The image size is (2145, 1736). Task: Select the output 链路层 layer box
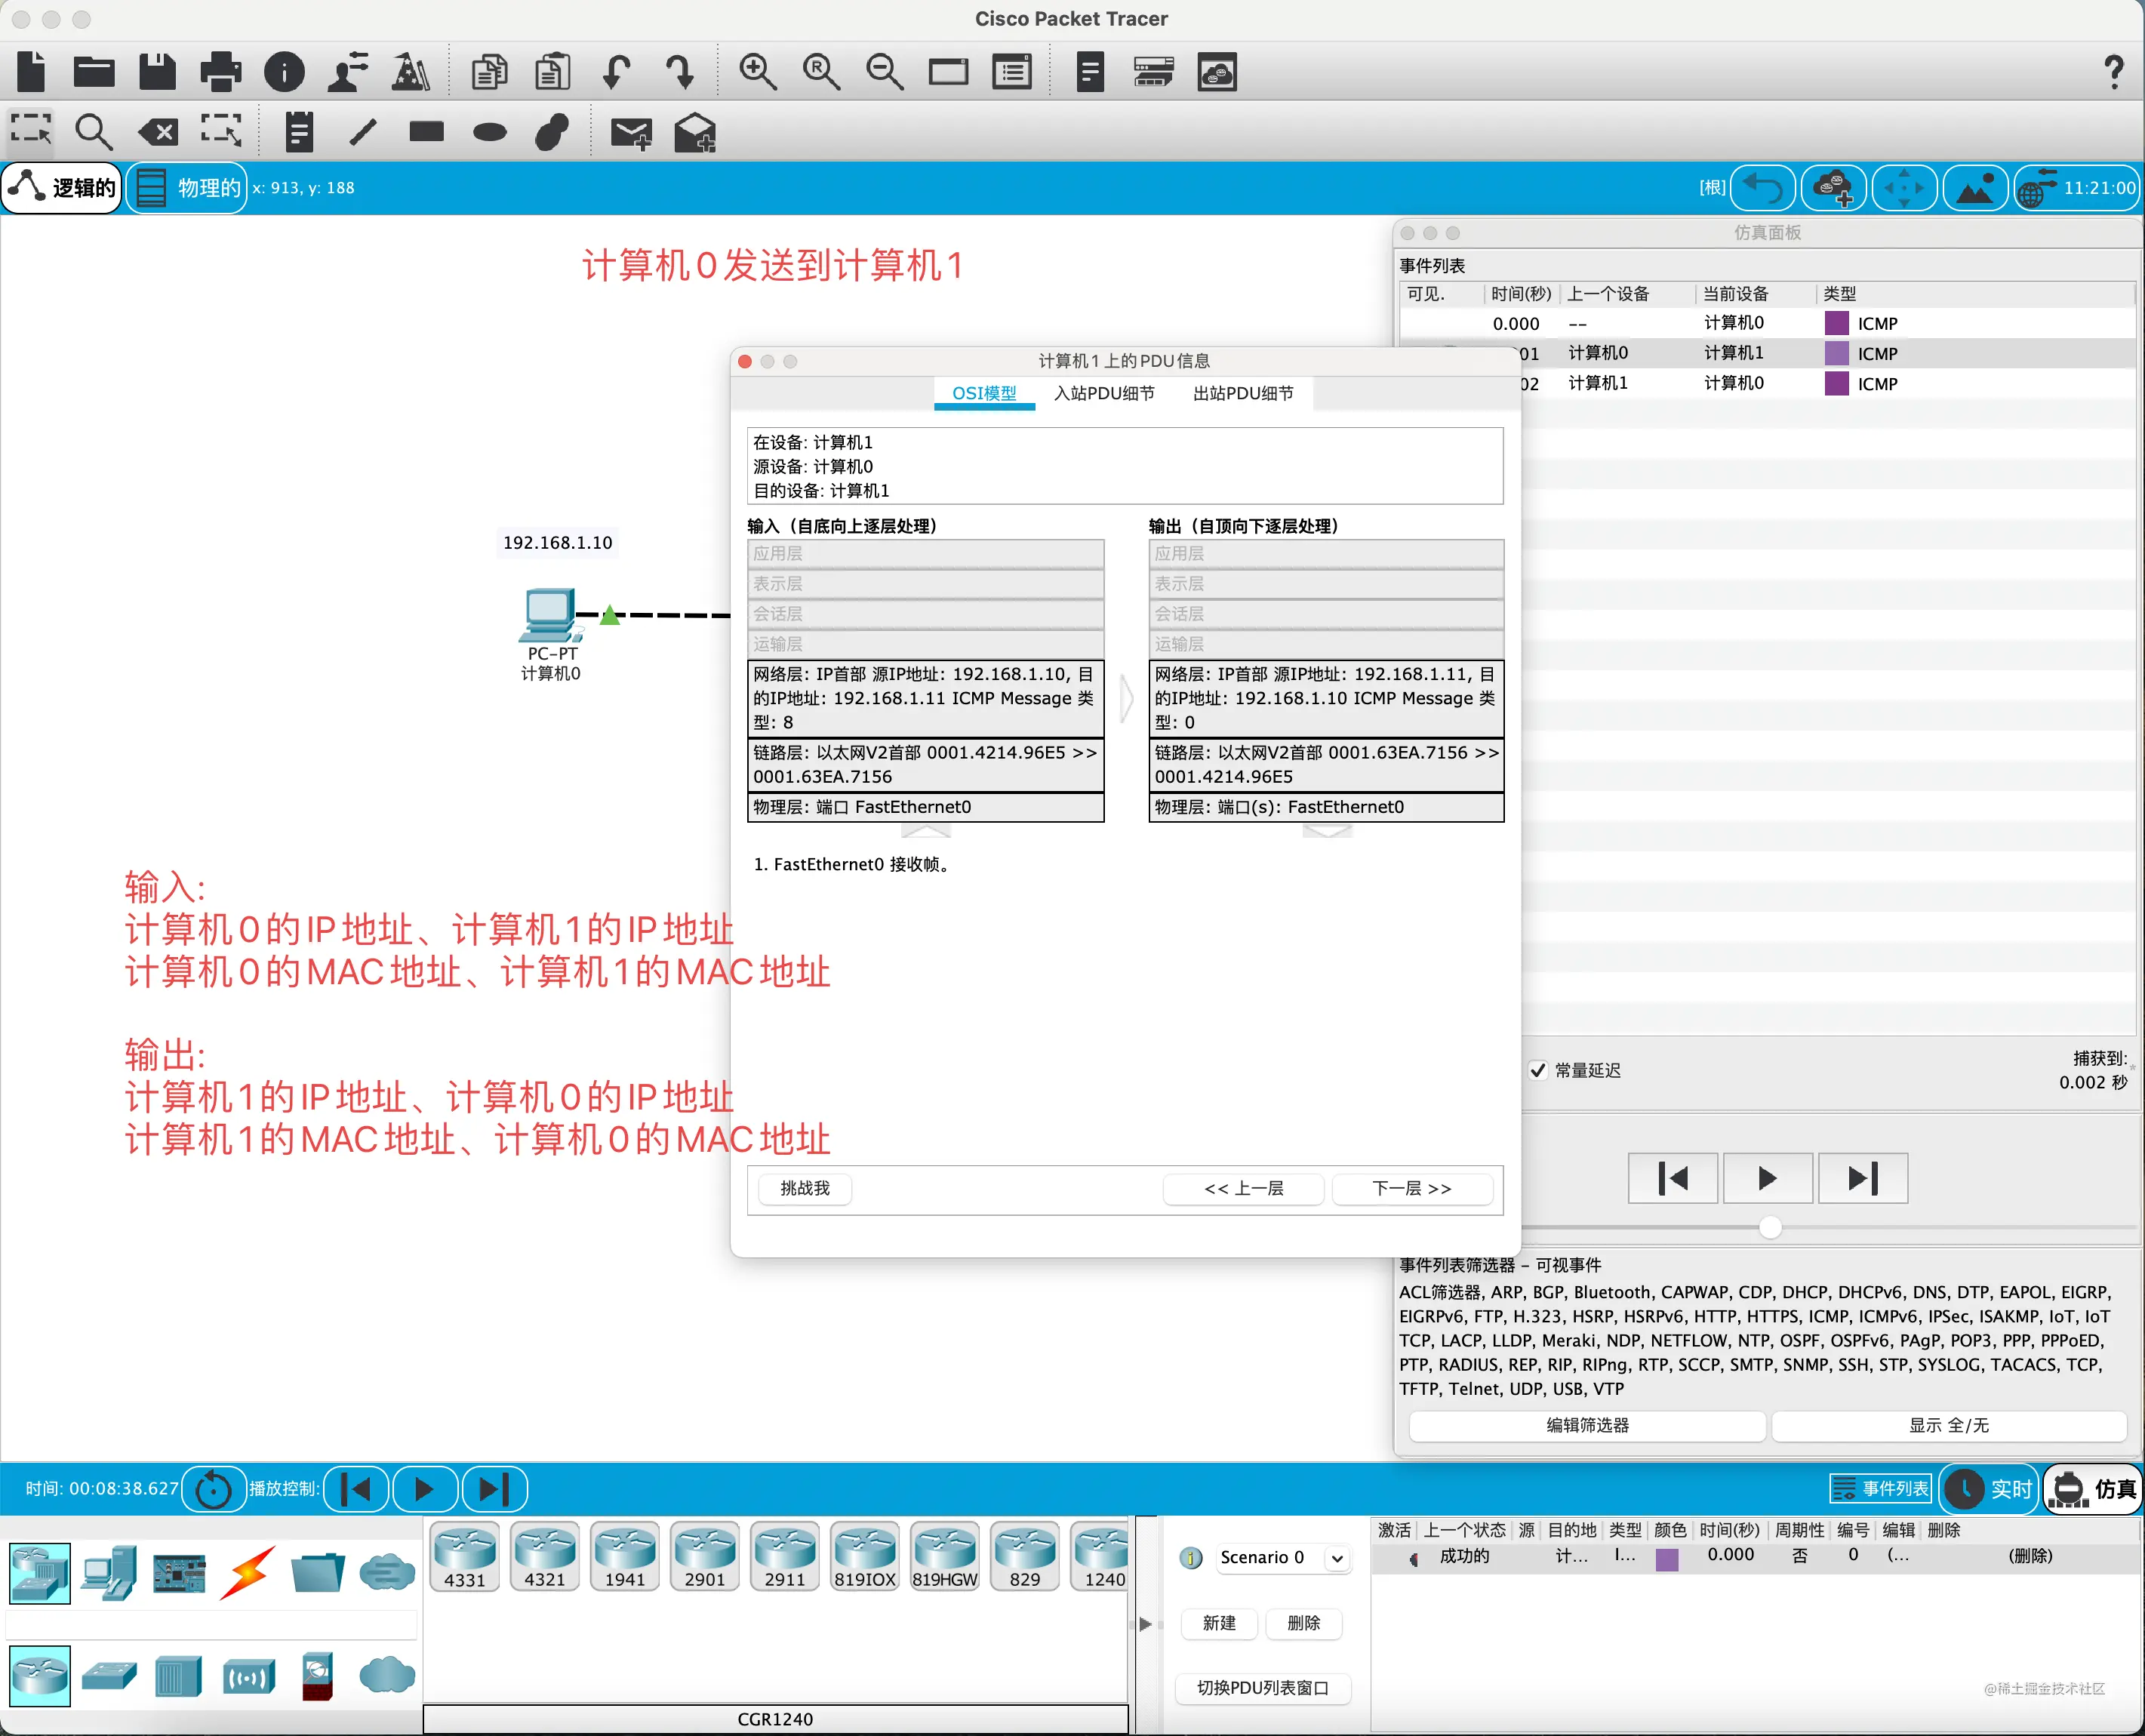point(1326,764)
